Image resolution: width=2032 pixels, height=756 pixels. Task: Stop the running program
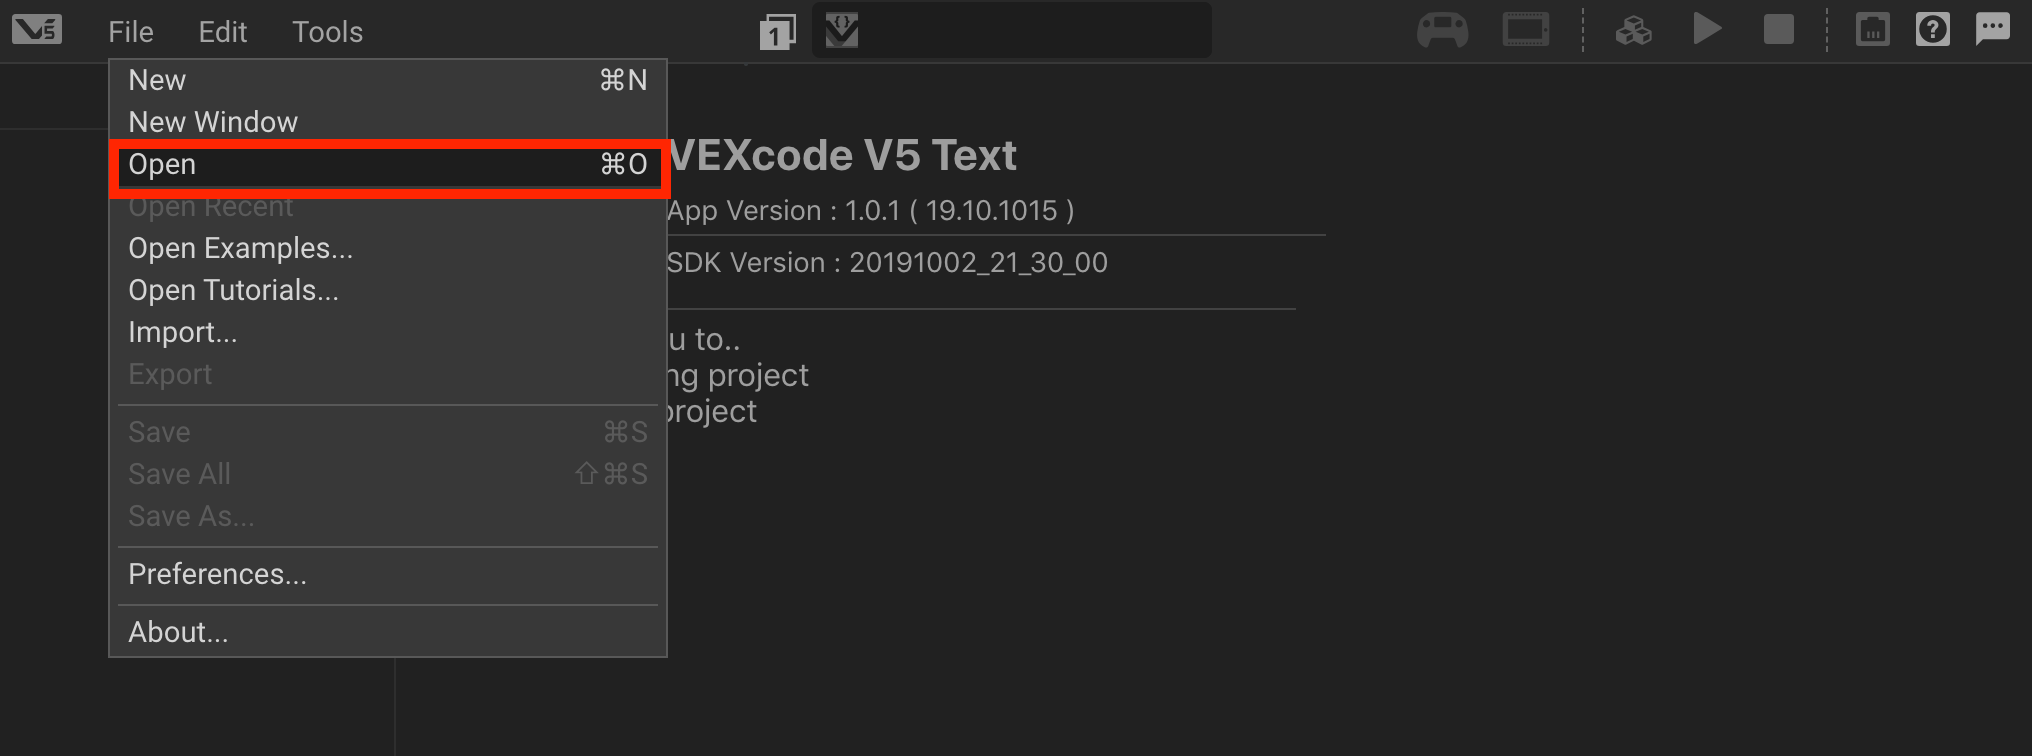tap(1778, 29)
